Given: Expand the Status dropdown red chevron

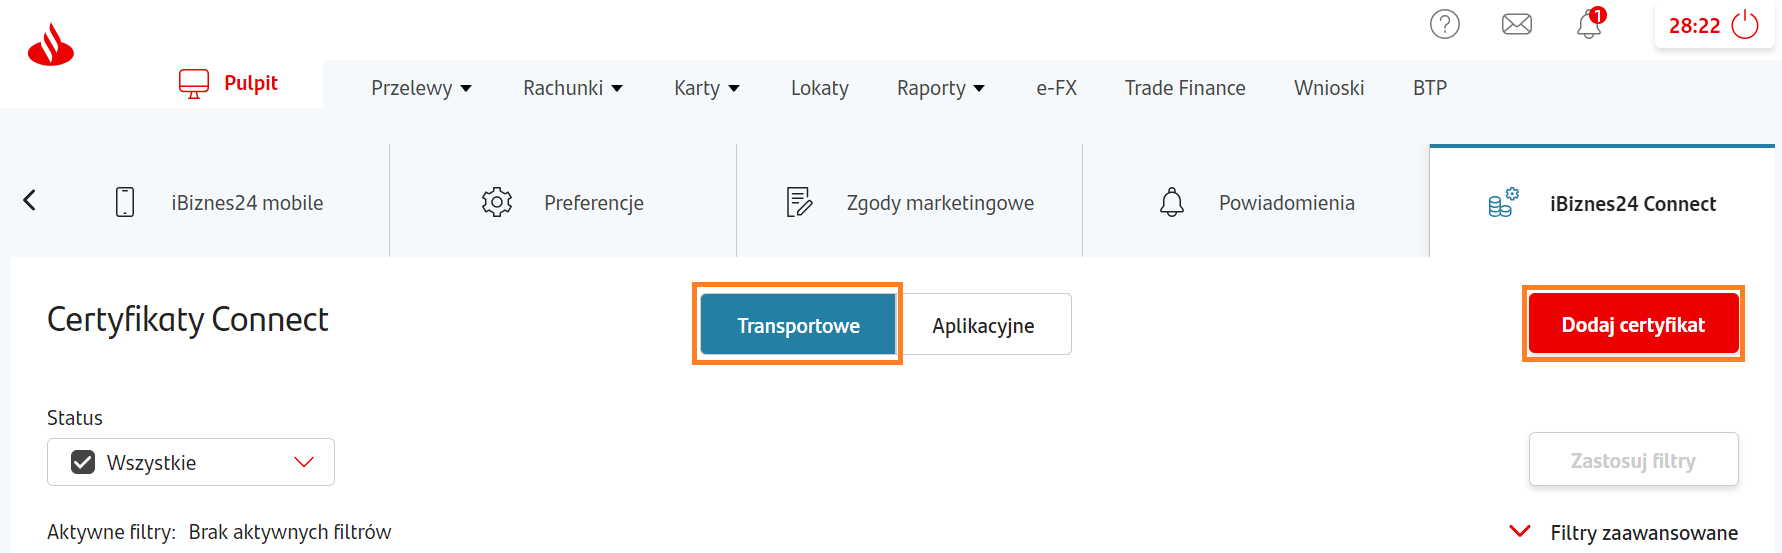Looking at the screenshot, I should pos(304,462).
